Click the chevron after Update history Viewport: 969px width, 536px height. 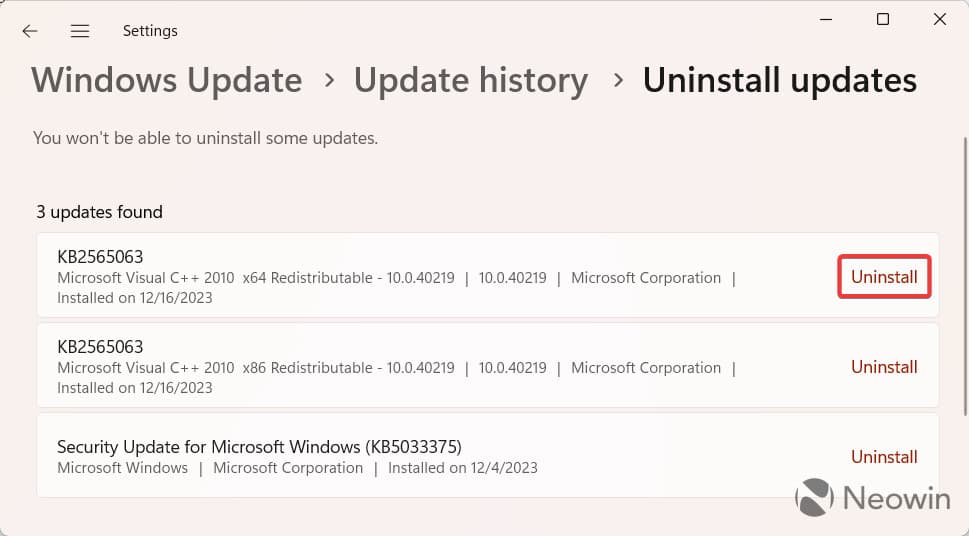coord(618,81)
